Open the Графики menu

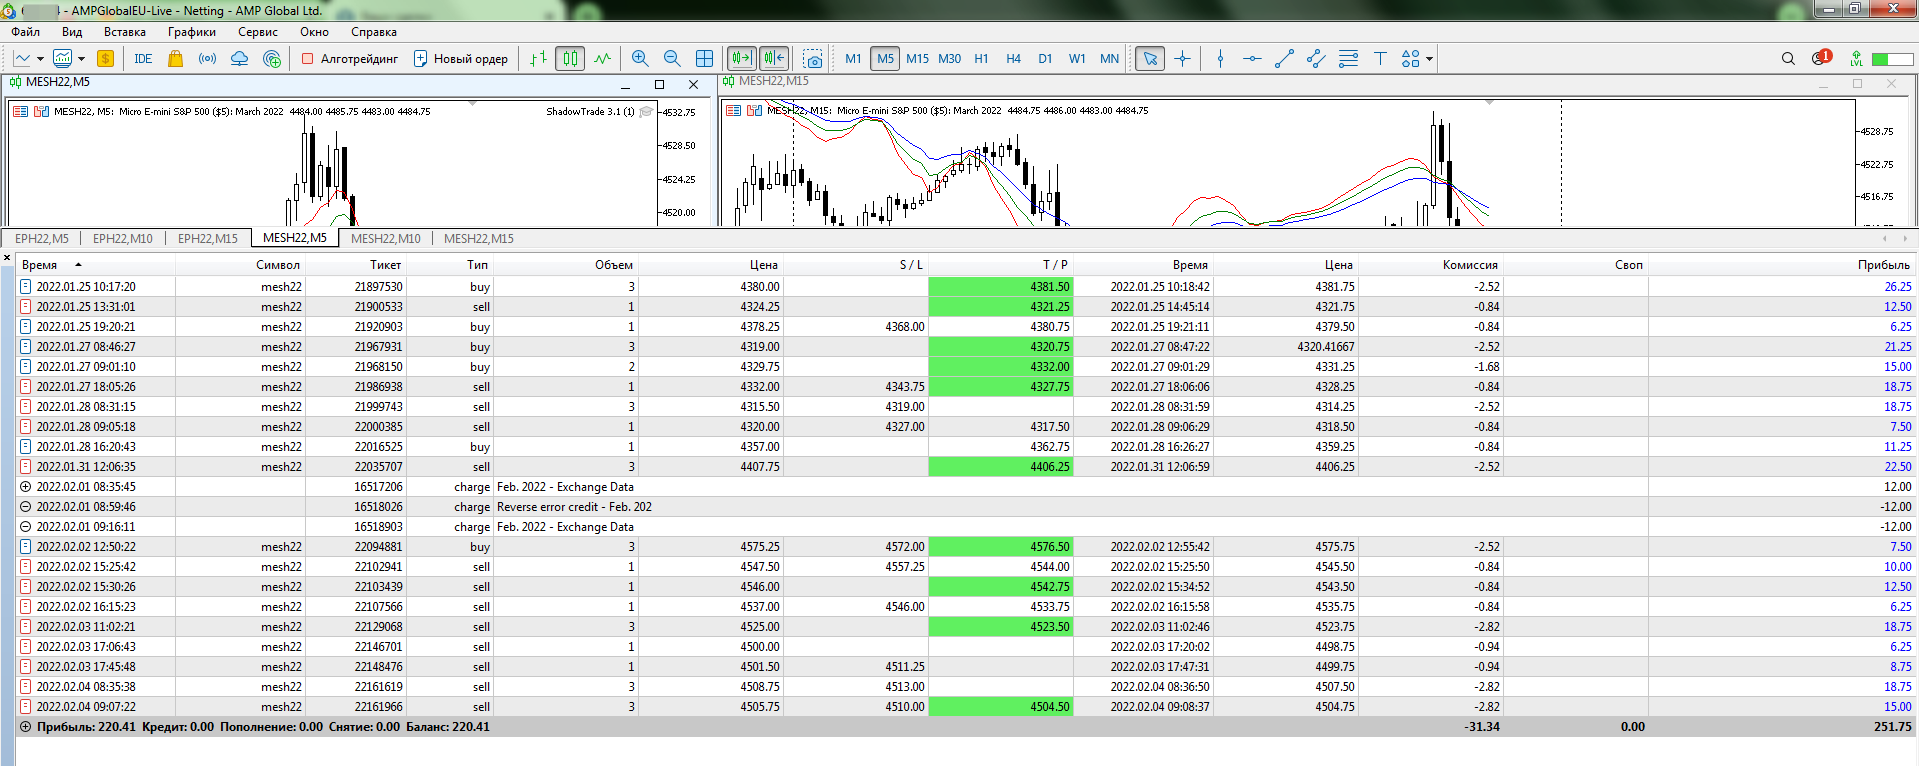pyautogui.click(x=191, y=32)
